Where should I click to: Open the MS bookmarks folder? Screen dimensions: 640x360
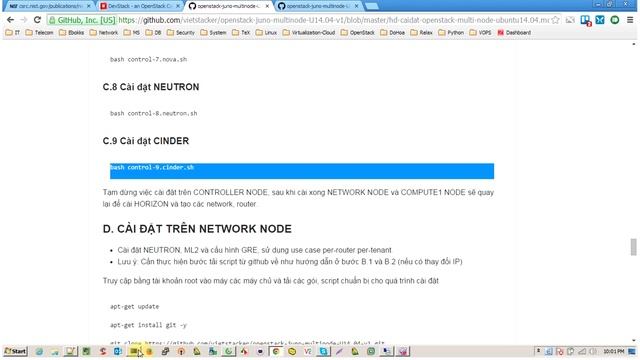[132, 32]
